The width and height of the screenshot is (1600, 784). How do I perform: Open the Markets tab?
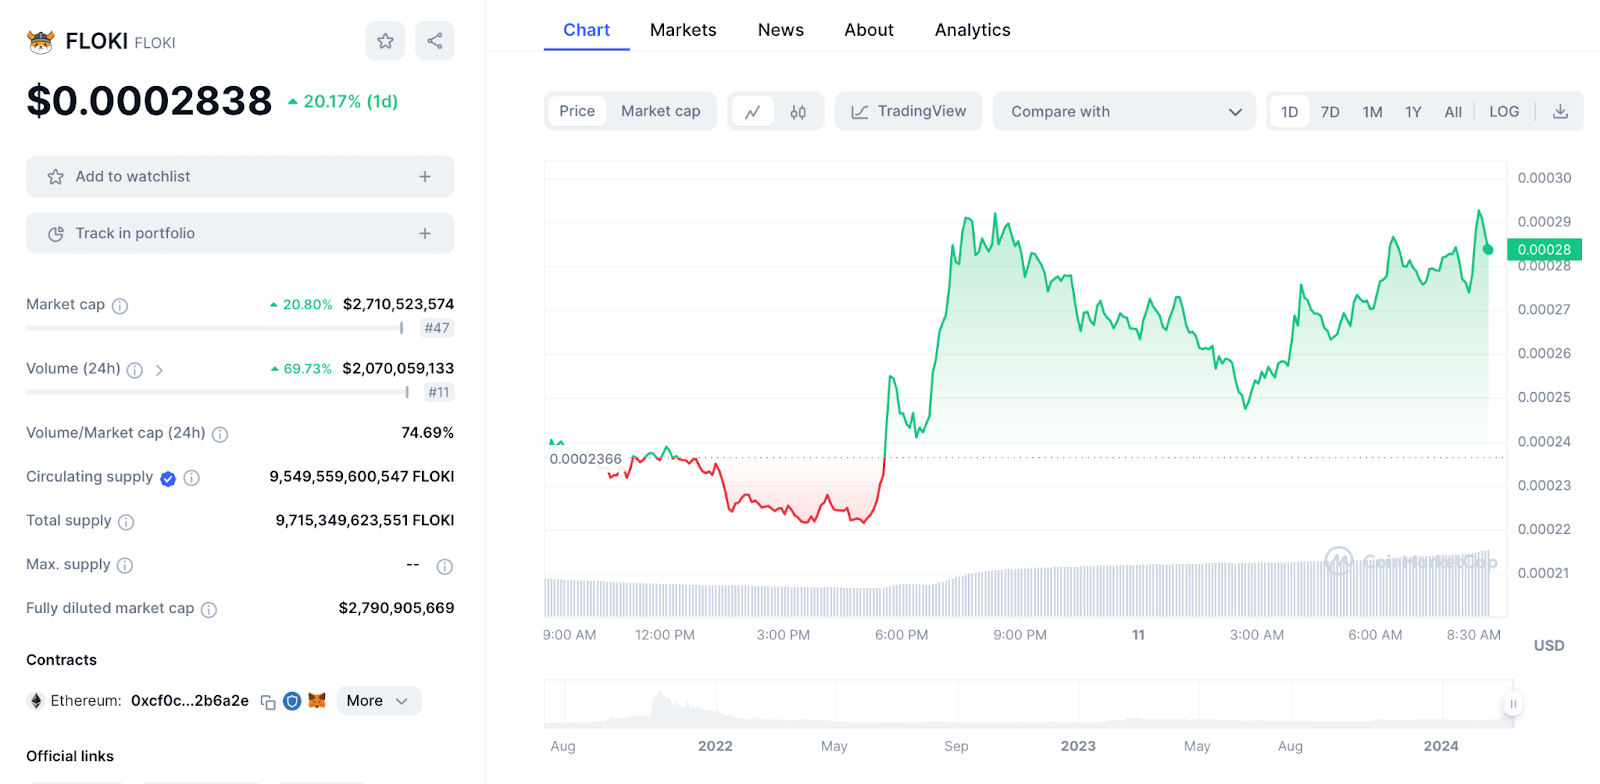[683, 30]
